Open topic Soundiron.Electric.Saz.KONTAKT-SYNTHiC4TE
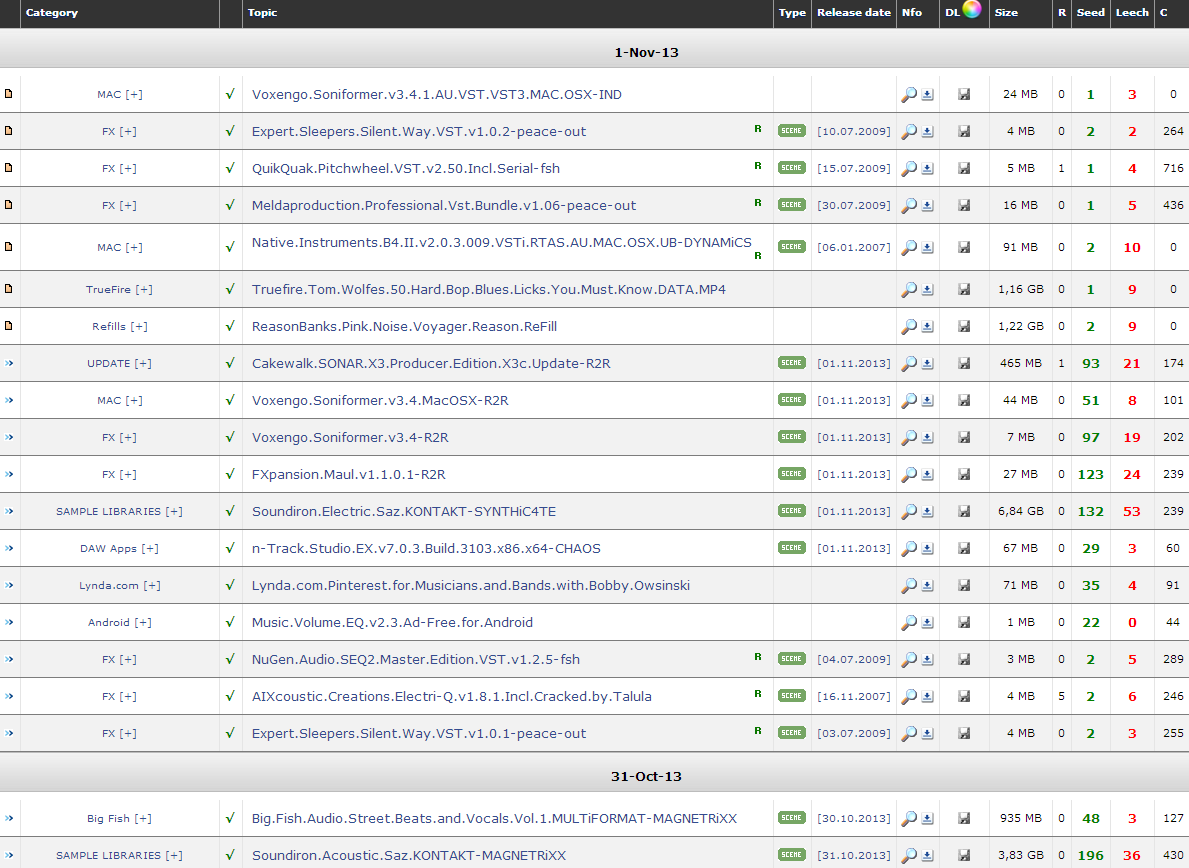The height and width of the screenshot is (868, 1189). point(403,512)
